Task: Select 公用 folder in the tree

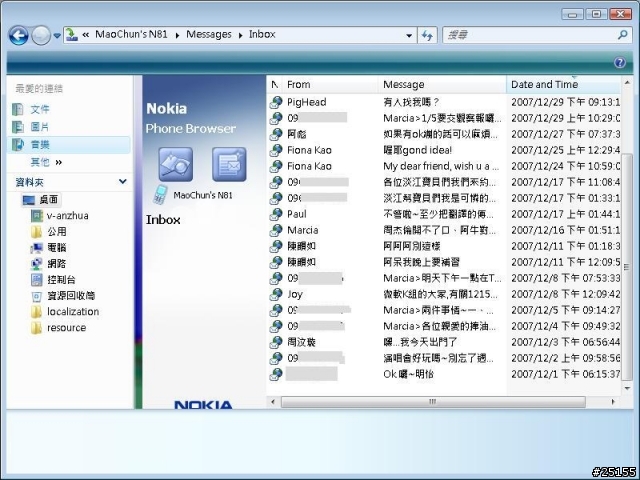Action: [x=57, y=231]
